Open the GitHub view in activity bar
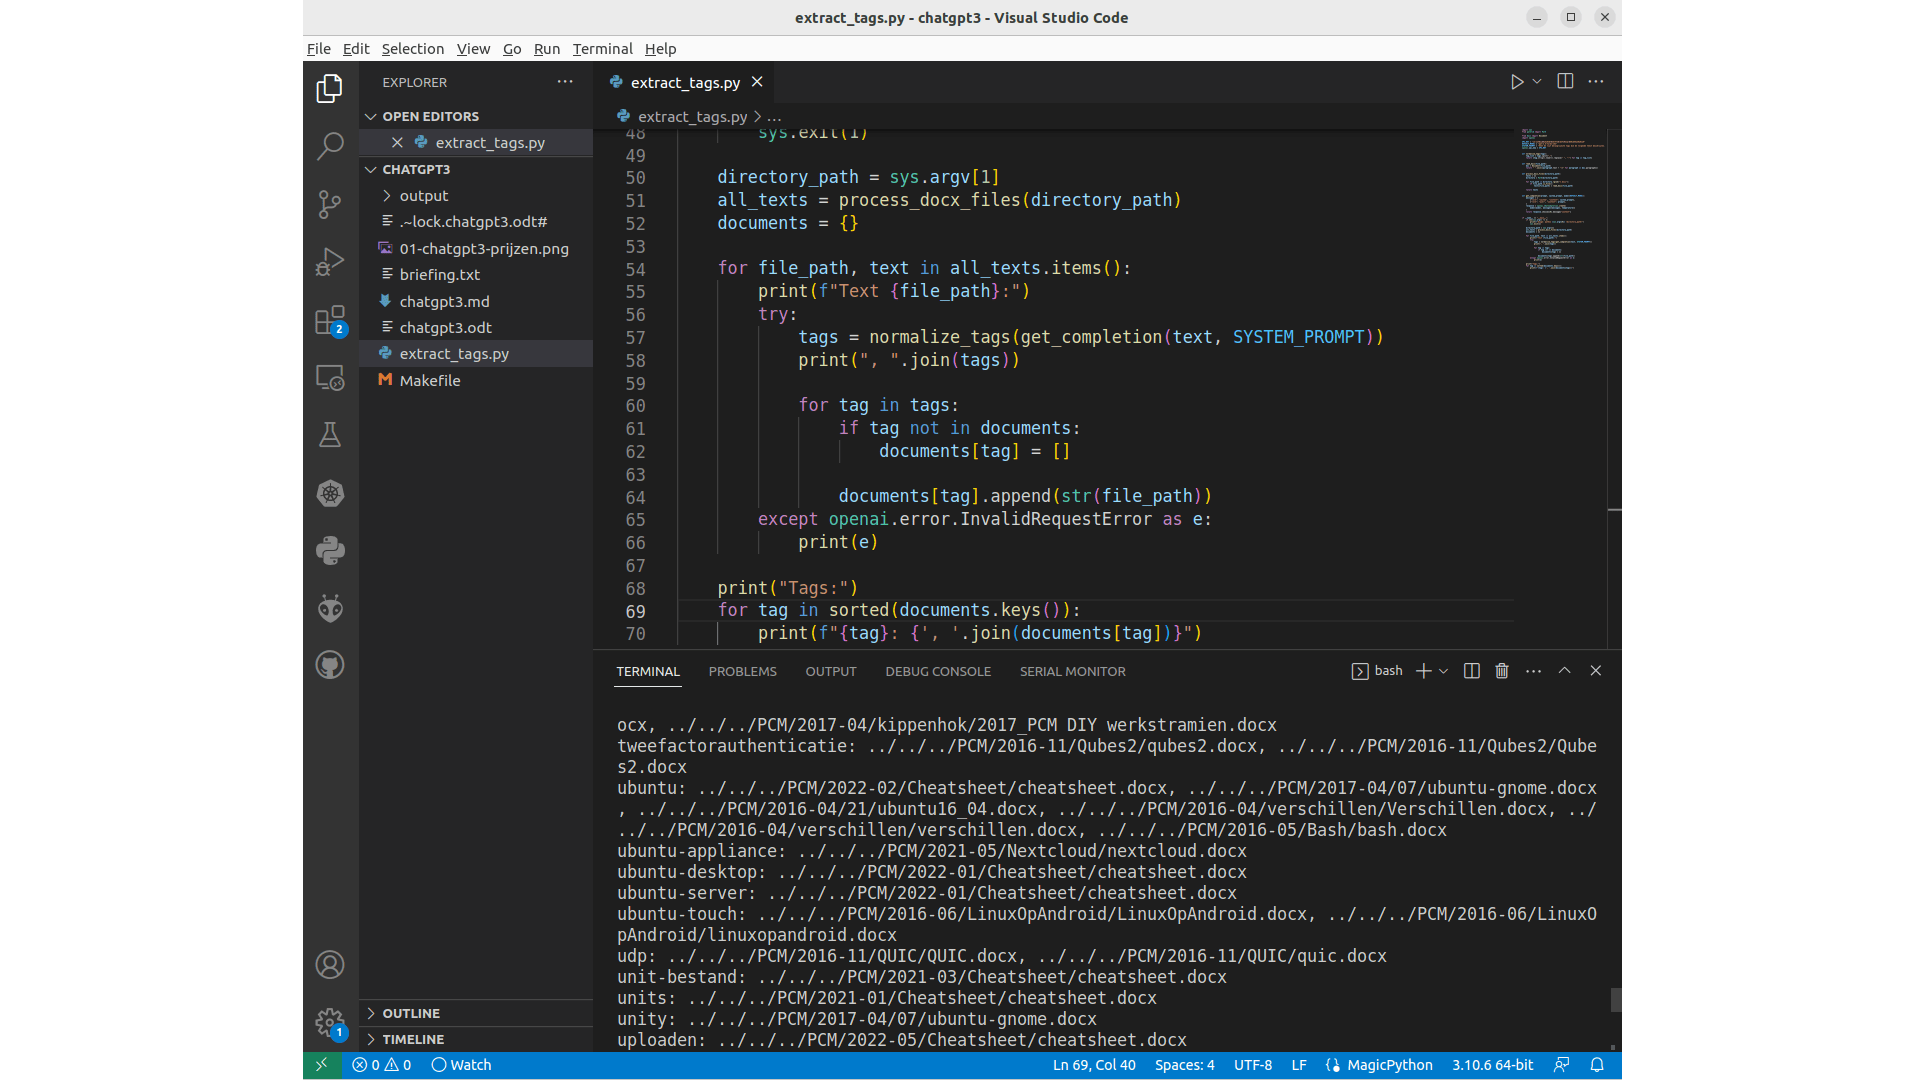1925x1083 pixels. coord(329,665)
